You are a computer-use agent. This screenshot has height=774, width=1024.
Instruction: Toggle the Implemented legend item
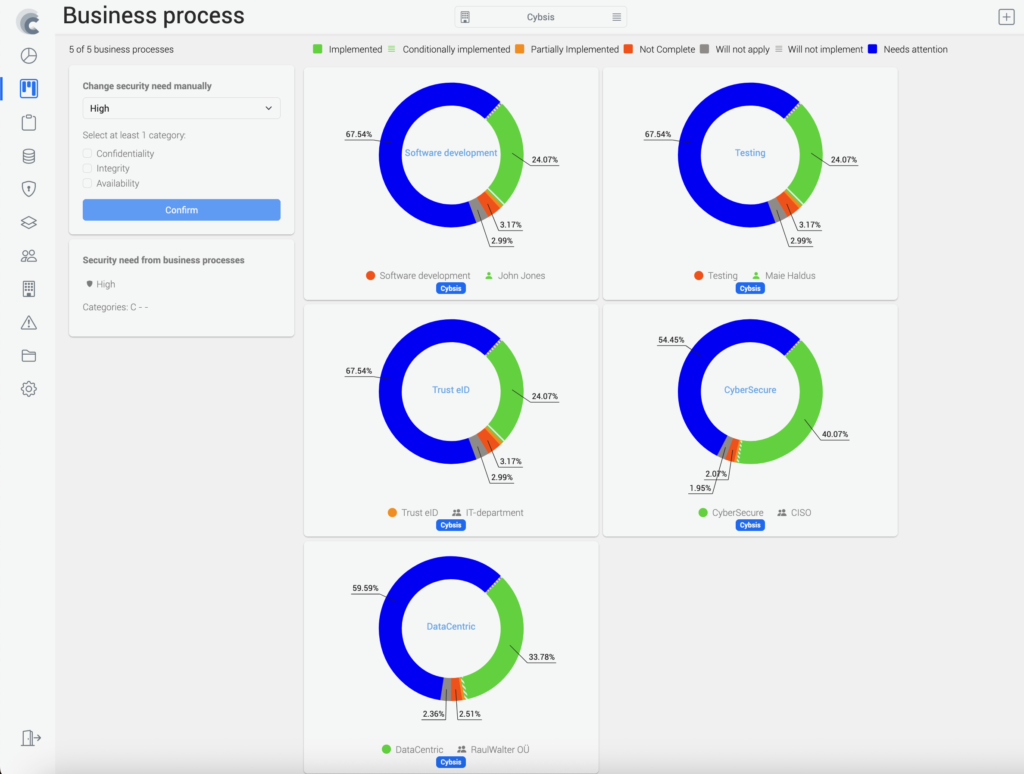[348, 49]
